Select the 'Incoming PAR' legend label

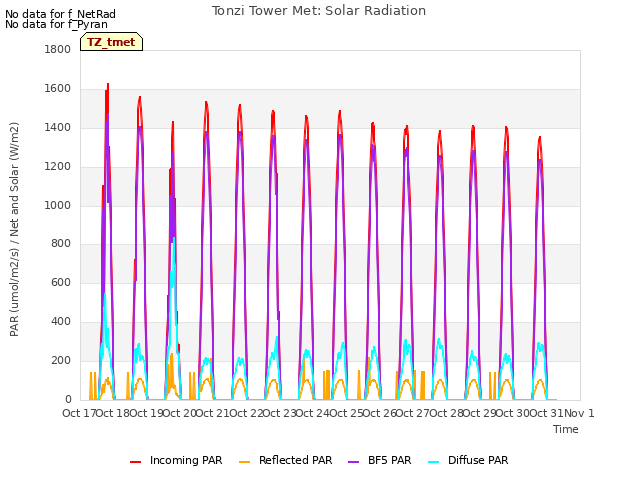[186, 460]
